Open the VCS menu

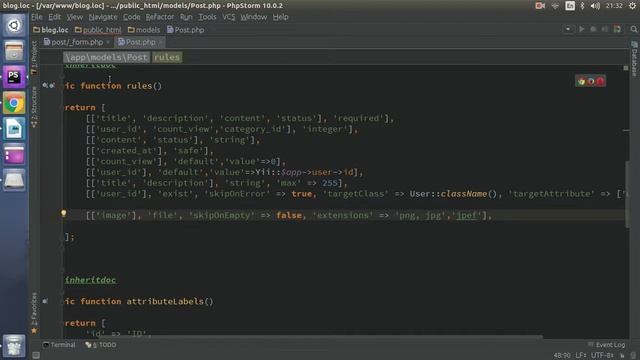[x=229, y=17]
